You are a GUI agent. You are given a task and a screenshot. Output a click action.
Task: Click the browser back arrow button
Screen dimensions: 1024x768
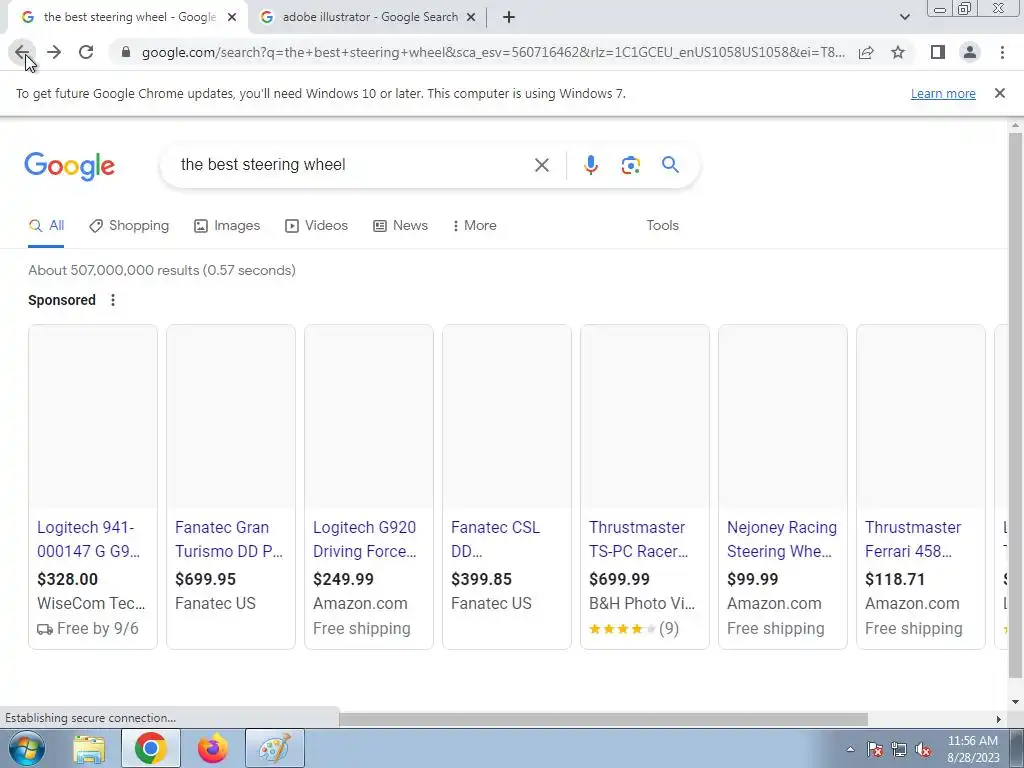(22, 52)
